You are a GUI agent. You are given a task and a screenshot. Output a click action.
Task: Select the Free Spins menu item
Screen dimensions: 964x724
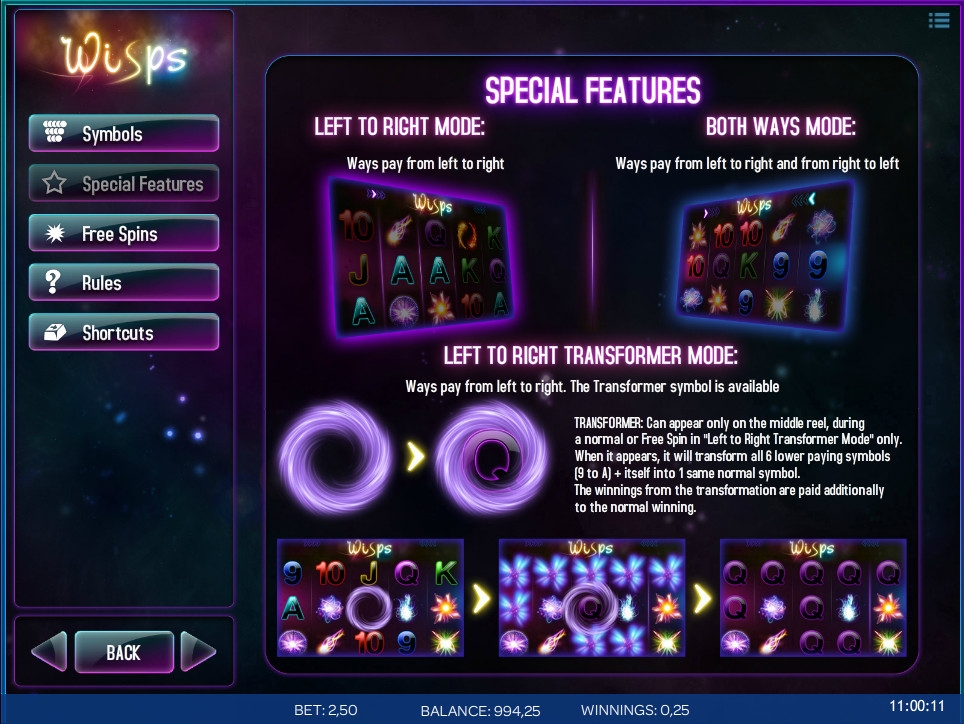124,233
